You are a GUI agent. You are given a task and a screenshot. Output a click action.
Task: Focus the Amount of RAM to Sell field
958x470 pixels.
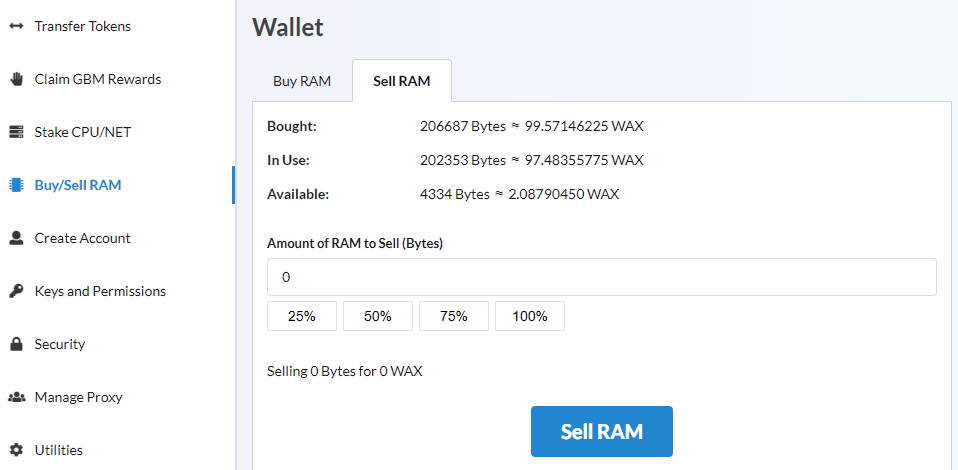[602, 277]
